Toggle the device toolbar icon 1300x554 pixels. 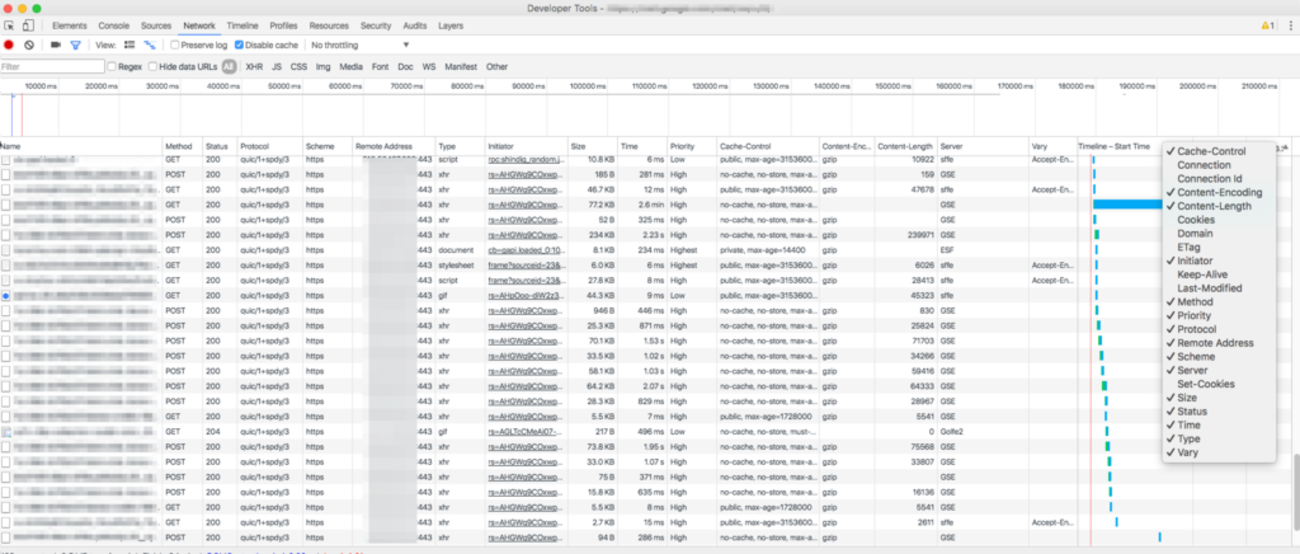coord(28,26)
